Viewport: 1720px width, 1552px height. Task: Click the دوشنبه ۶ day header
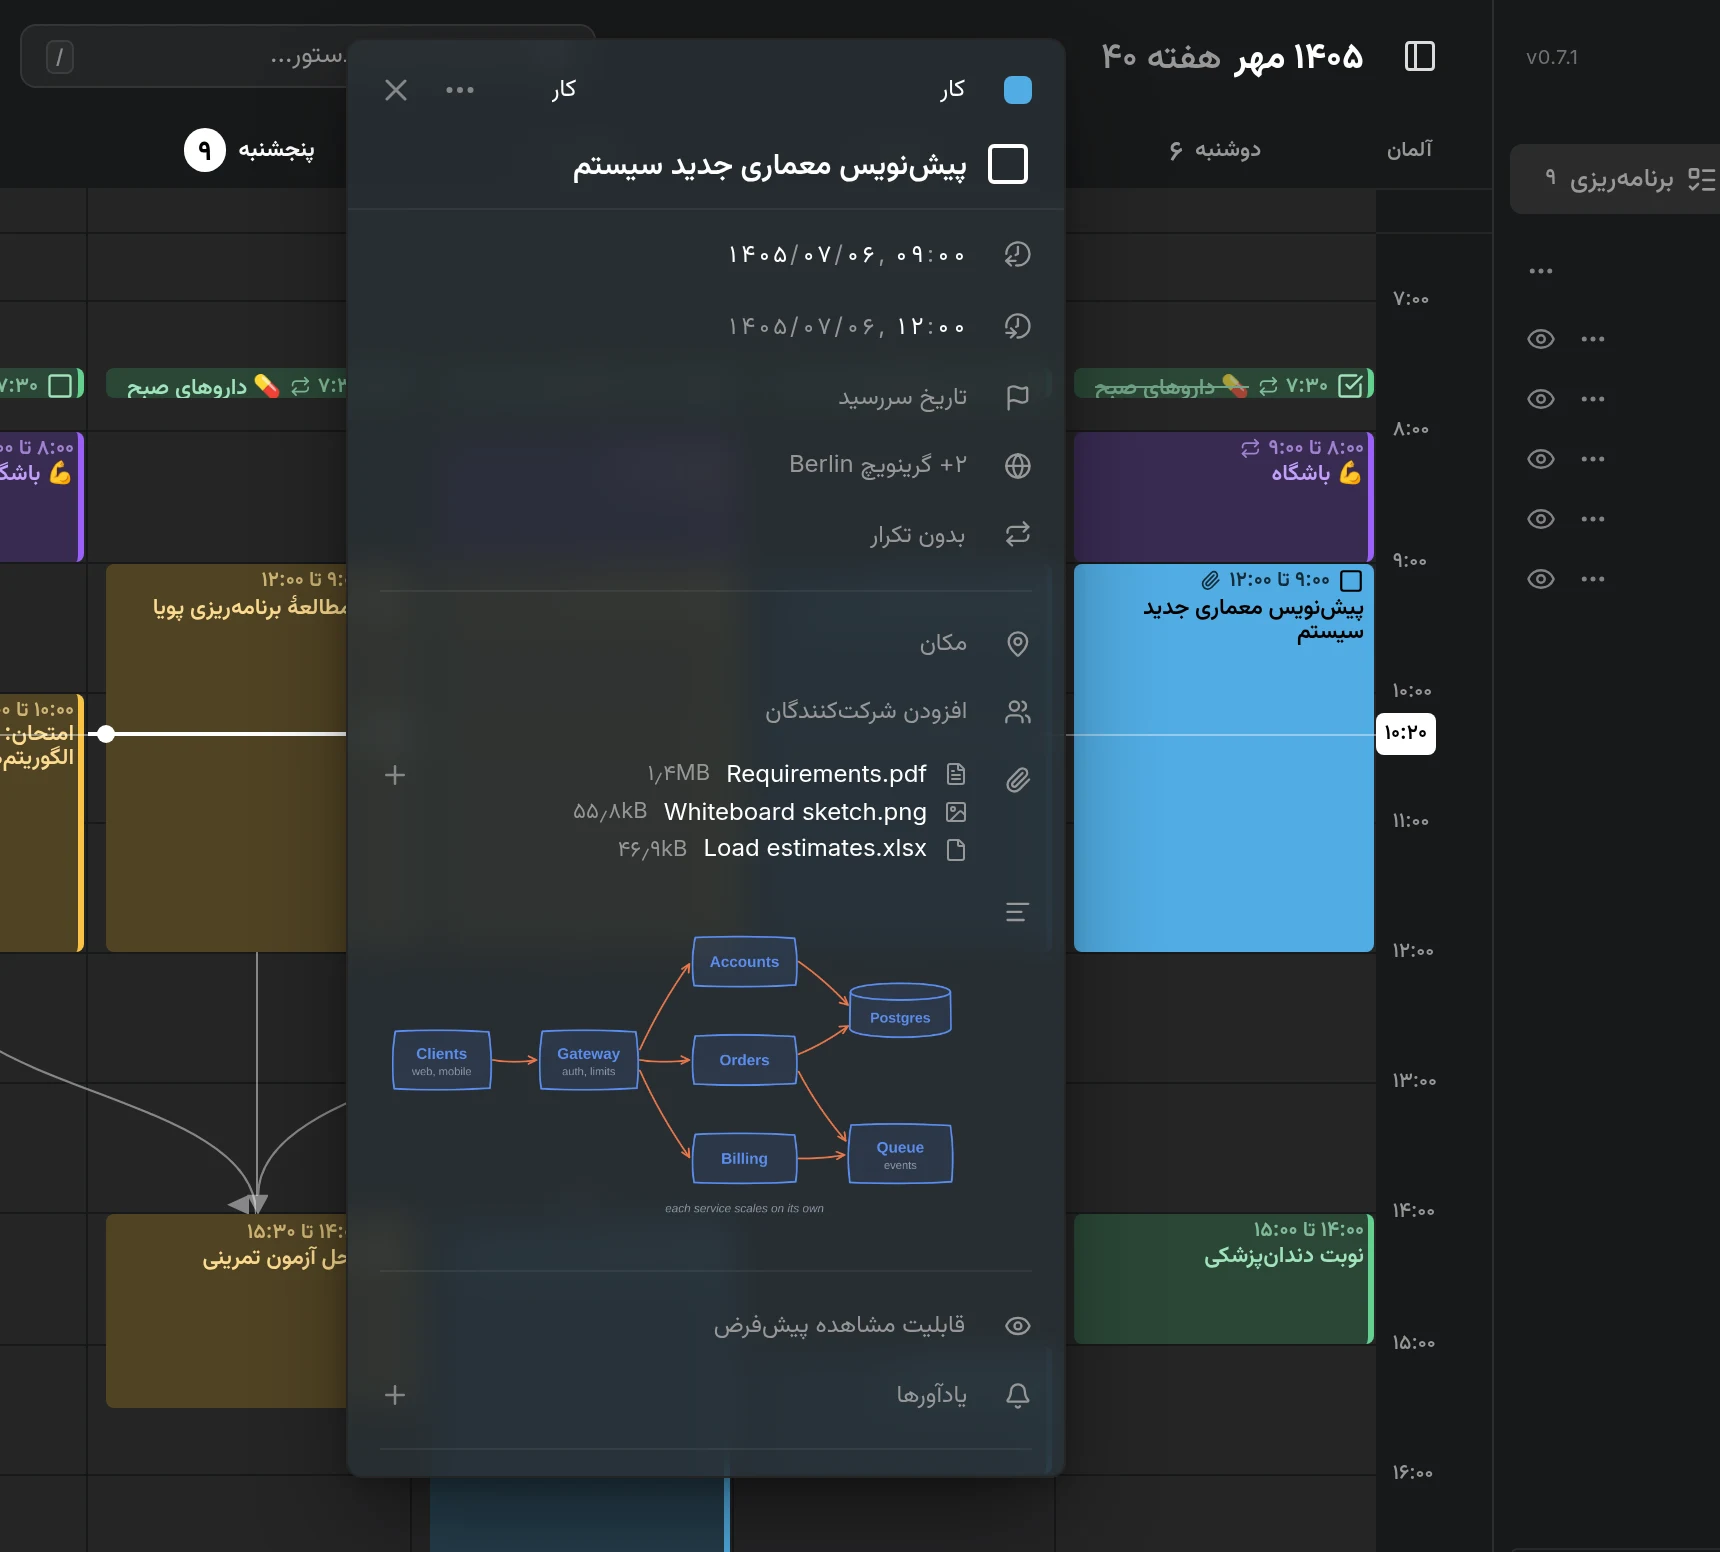click(x=1215, y=150)
